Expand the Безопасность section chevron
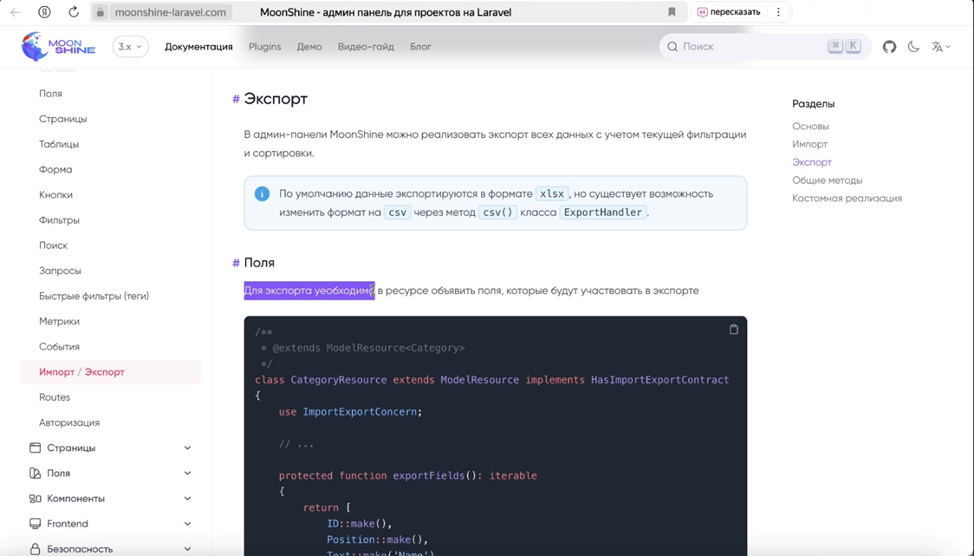 point(188,549)
